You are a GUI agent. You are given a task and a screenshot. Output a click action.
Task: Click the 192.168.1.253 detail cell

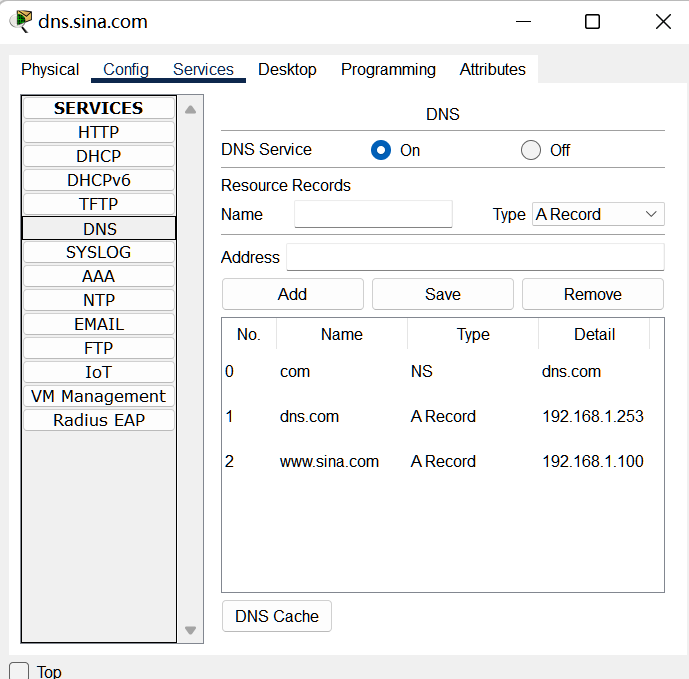[x=593, y=416]
